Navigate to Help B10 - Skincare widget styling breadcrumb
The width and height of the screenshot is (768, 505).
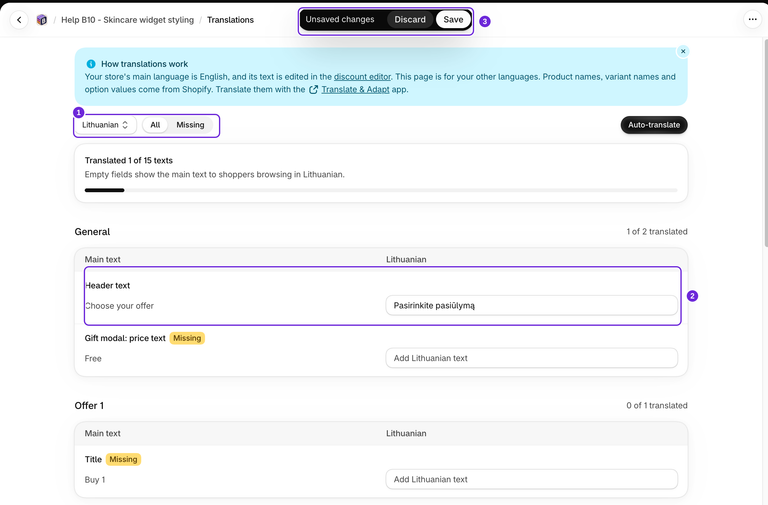point(127,20)
